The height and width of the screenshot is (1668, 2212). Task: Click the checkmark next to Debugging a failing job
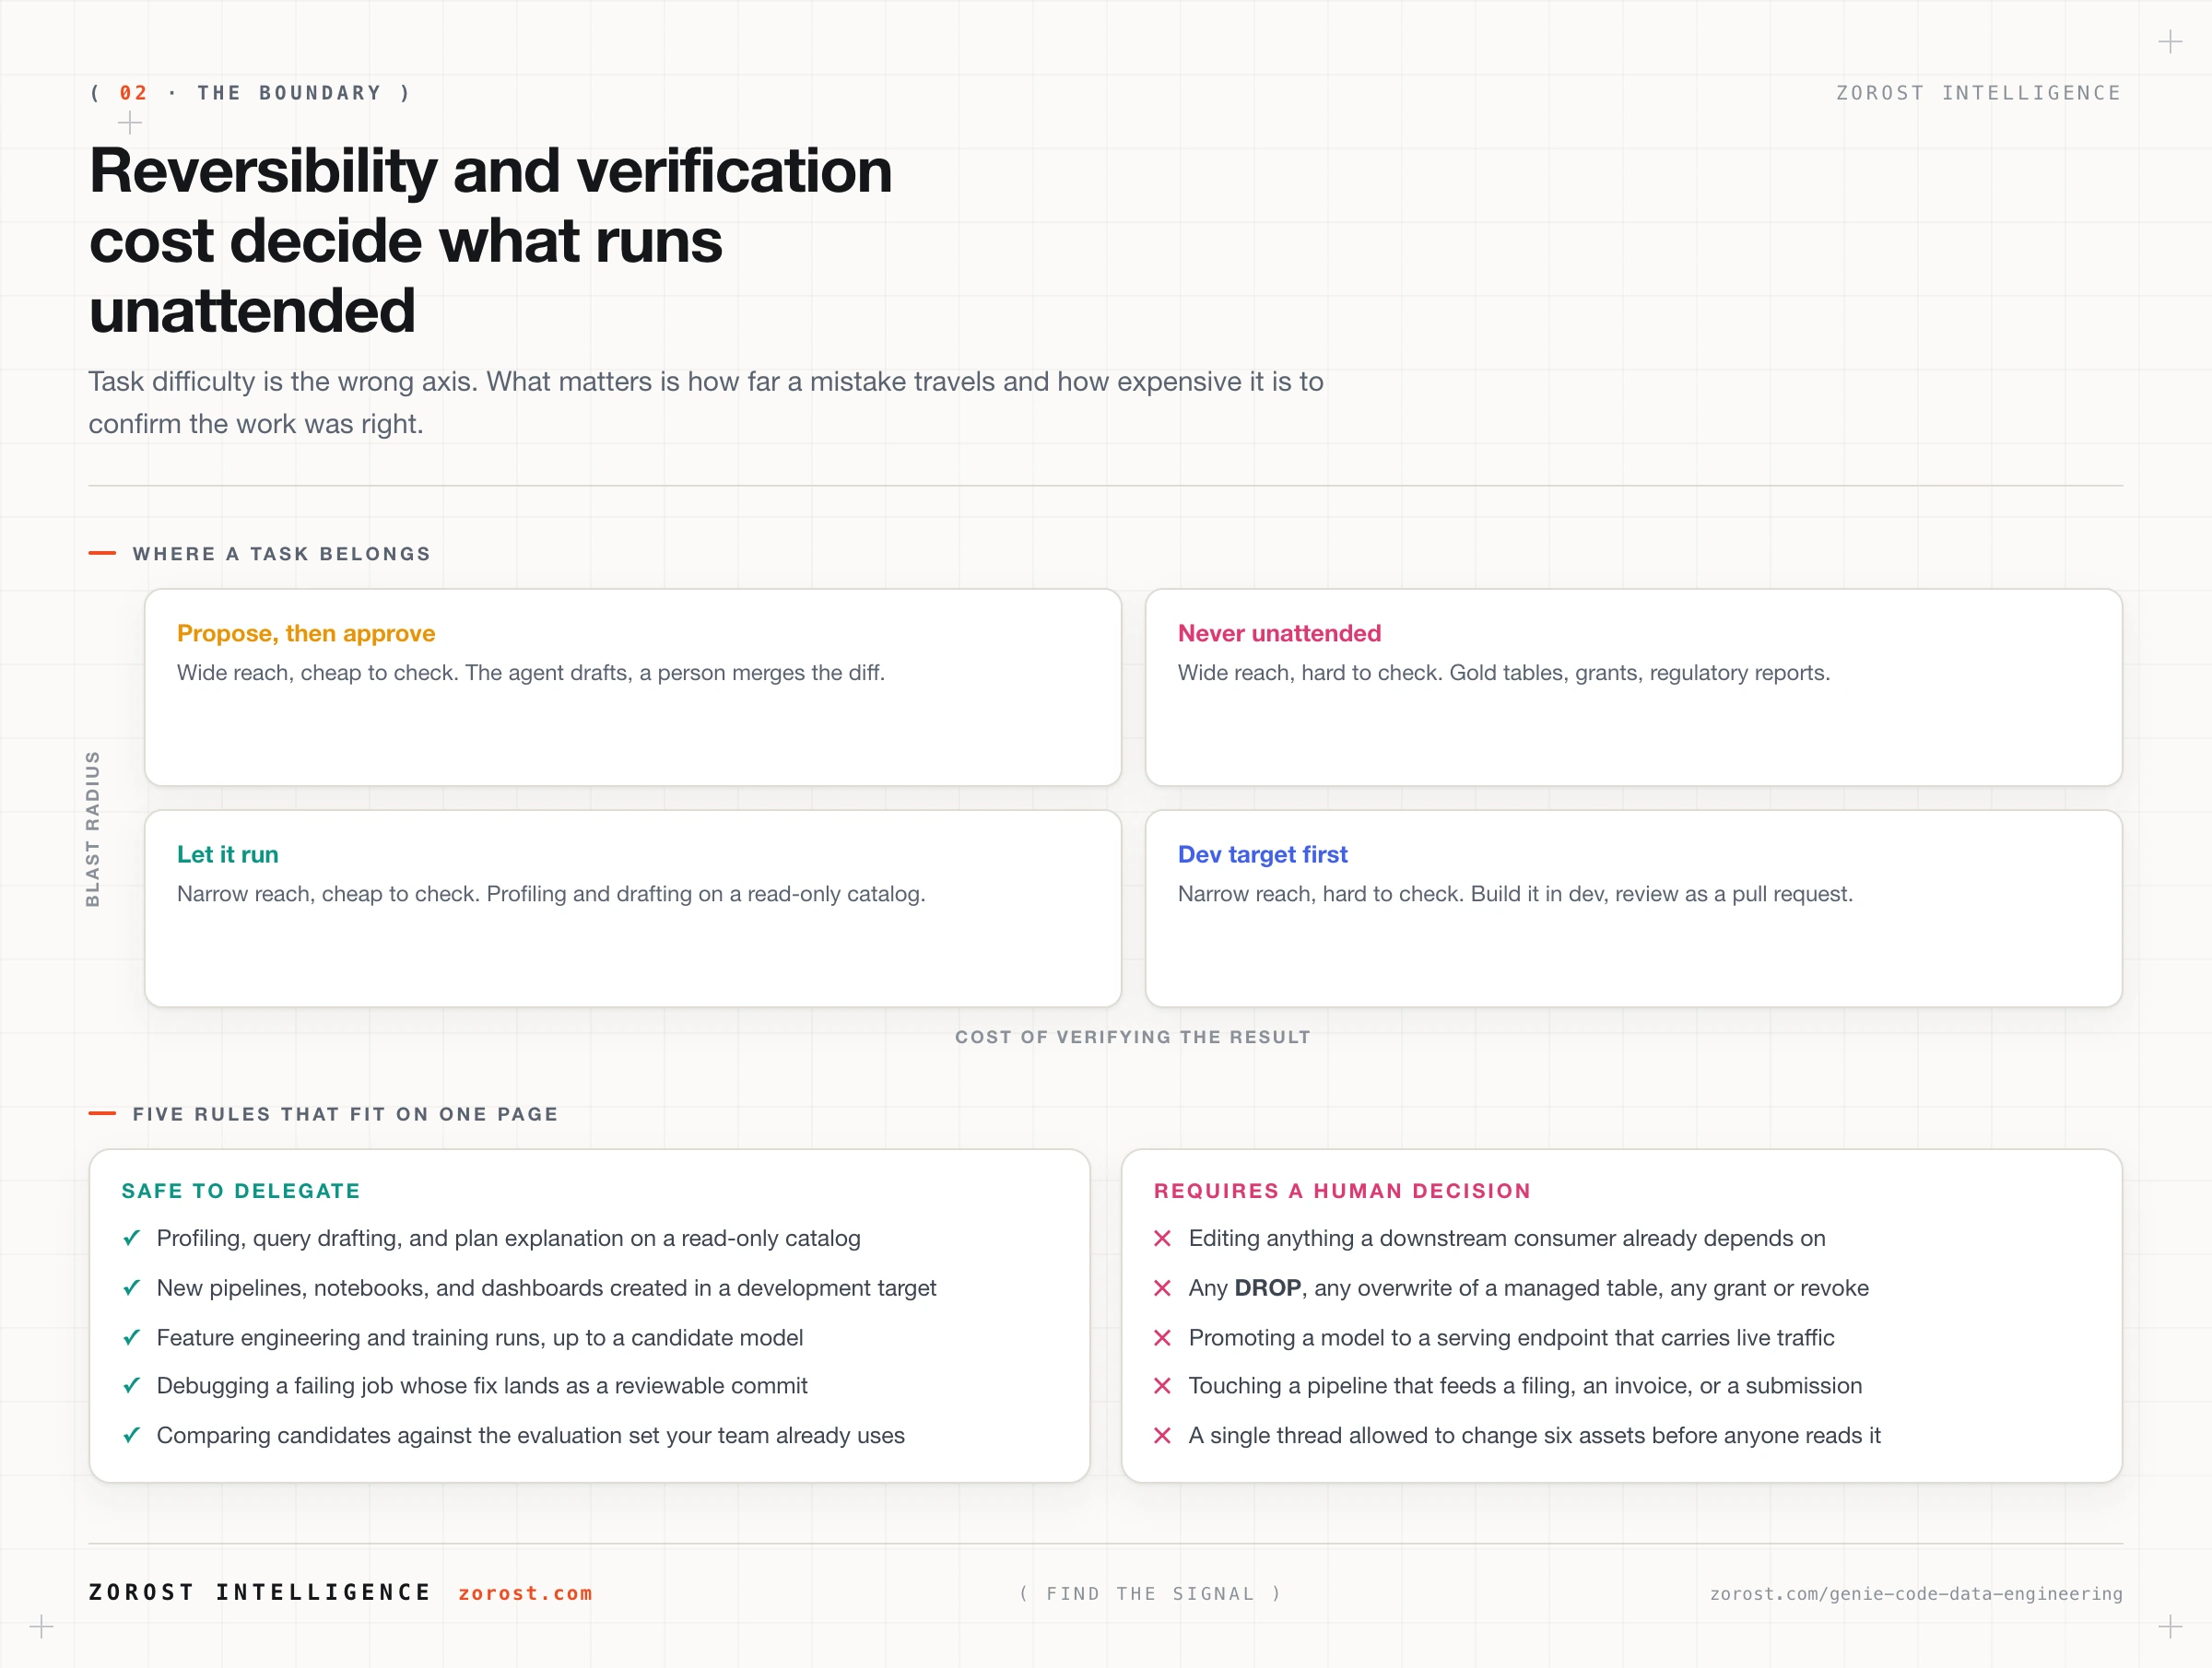point(131,1386)
